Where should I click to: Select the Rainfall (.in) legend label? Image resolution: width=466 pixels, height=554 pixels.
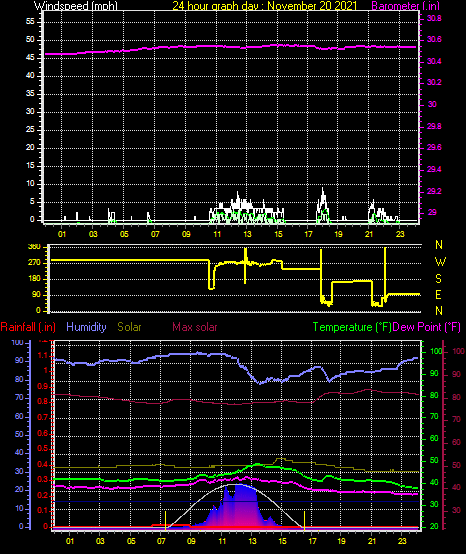tap(28, 327)
